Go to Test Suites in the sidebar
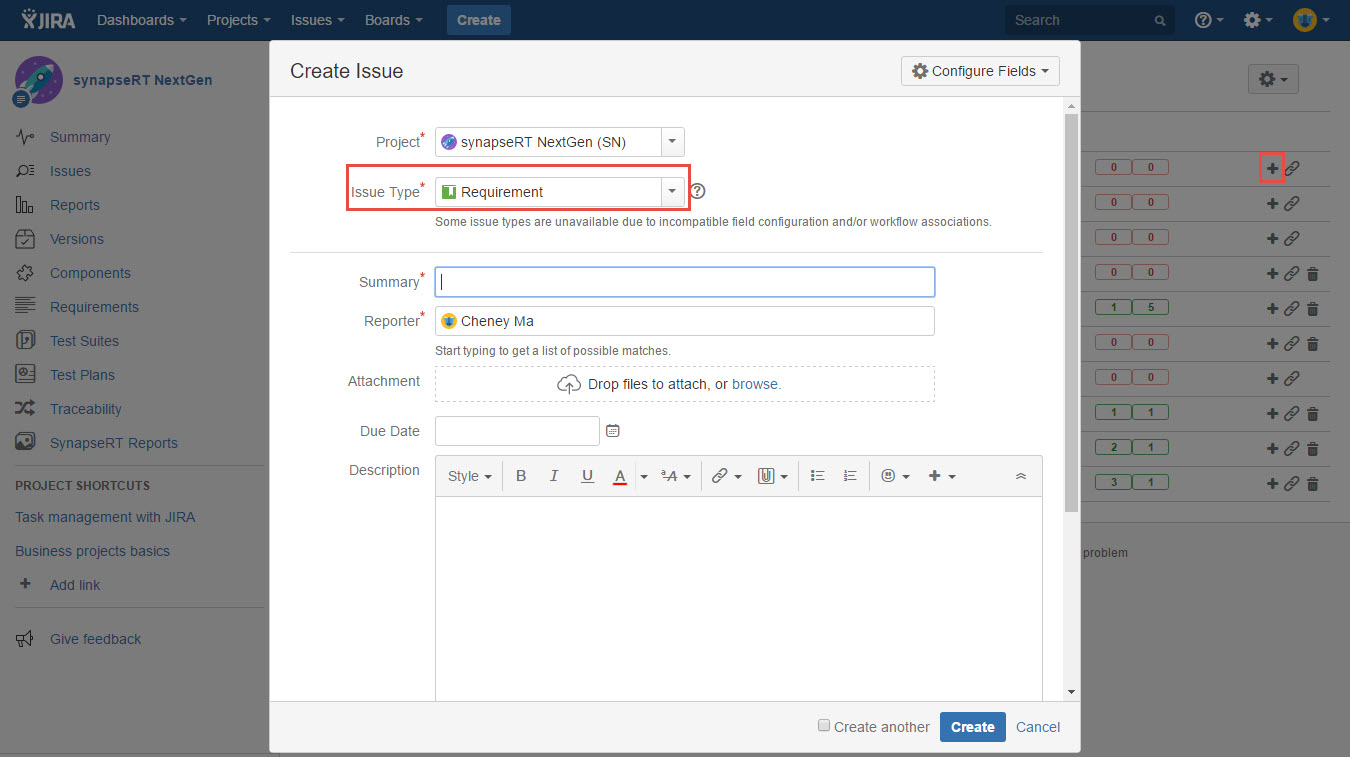The image size is (1350, 757). (84, 341)
